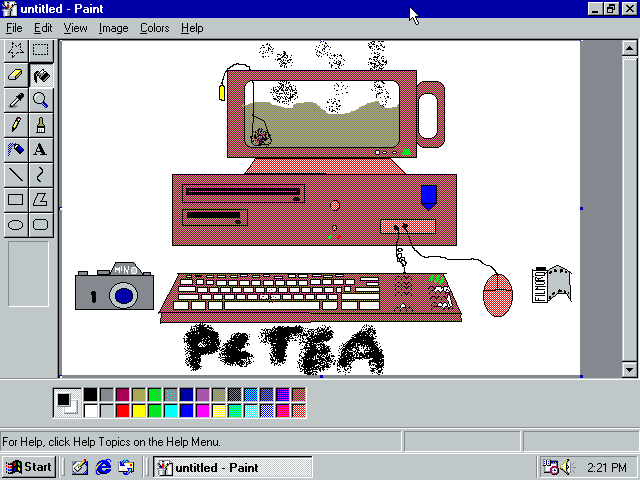
Task: Open the File menu
Action: [14, 28]
